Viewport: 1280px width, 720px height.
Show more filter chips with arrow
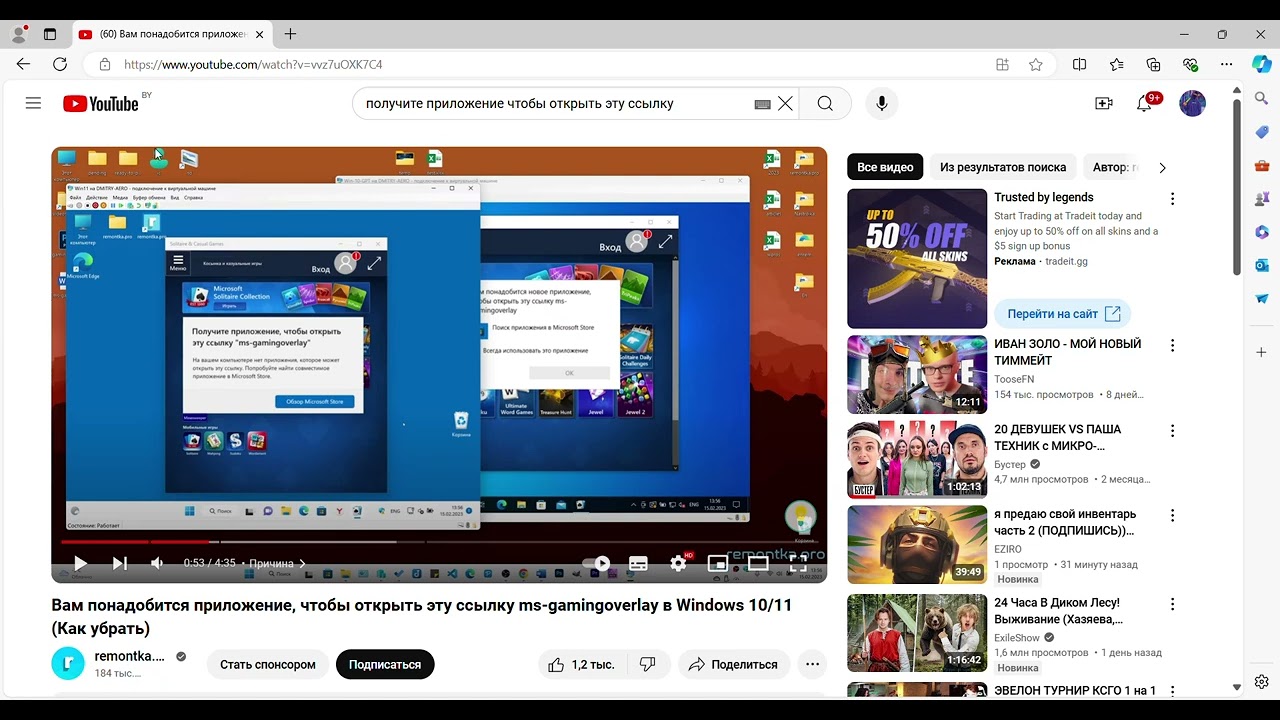pyautogui.click(x=1162, y=167)
